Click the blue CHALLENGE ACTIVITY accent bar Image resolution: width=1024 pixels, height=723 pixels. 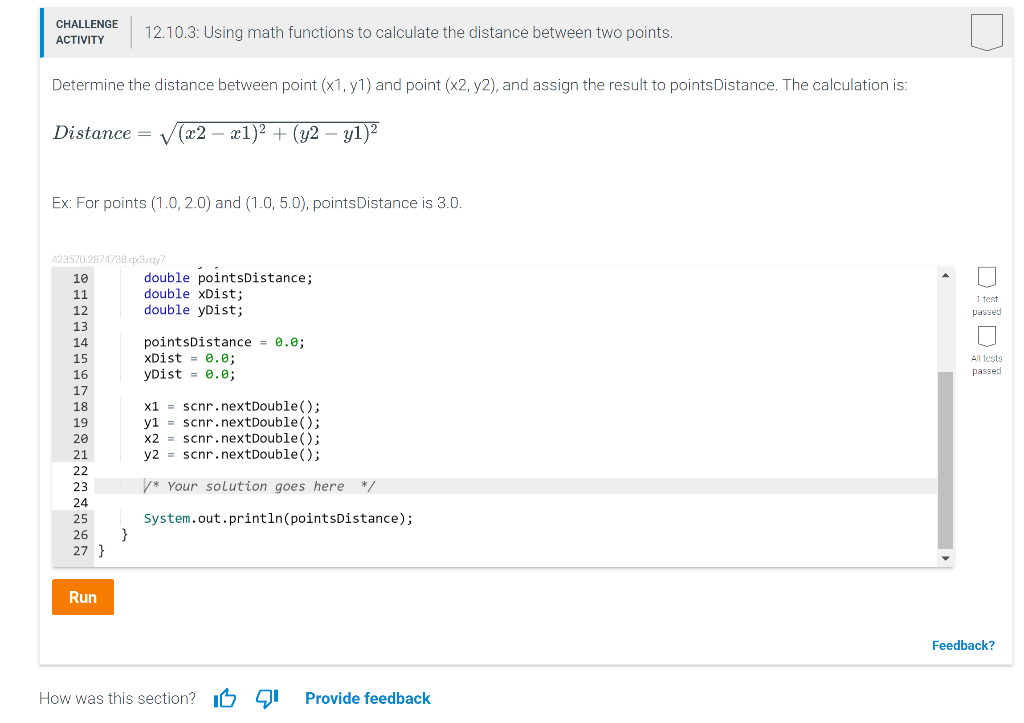point(41,33)
